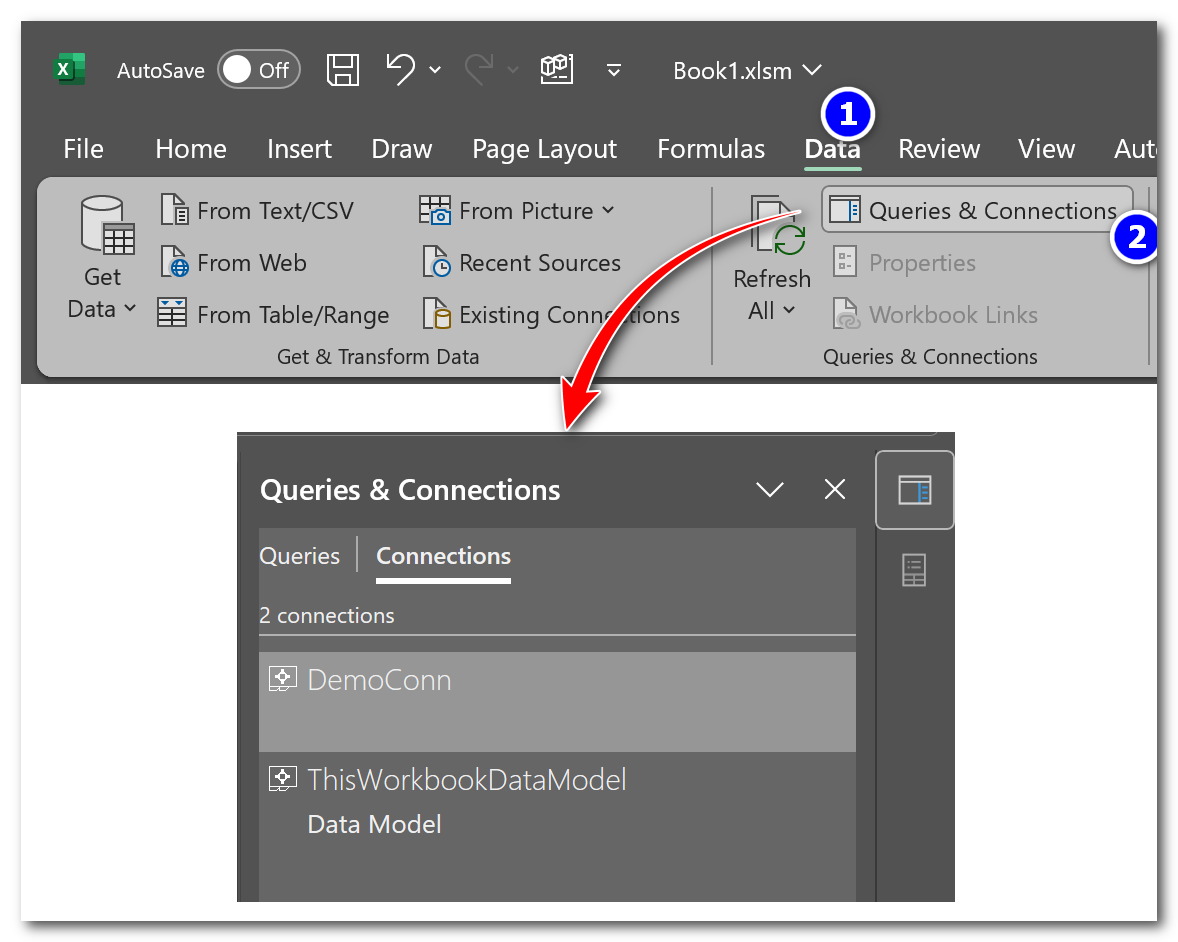
Task: Open the Undo history dropdown arrow
Action: click(435, 70)
